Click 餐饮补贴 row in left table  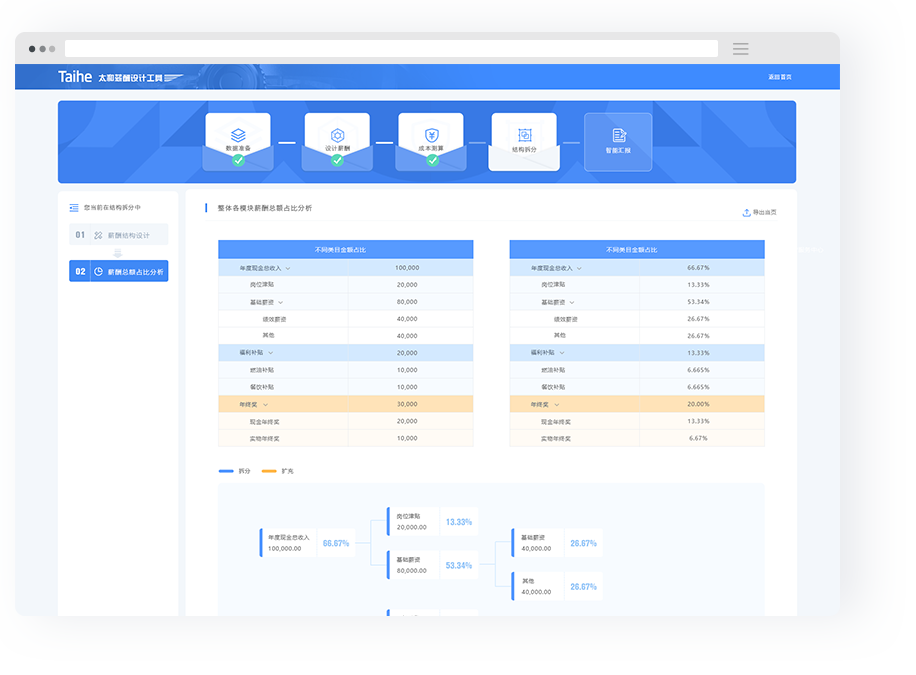(x=346, y=387)
